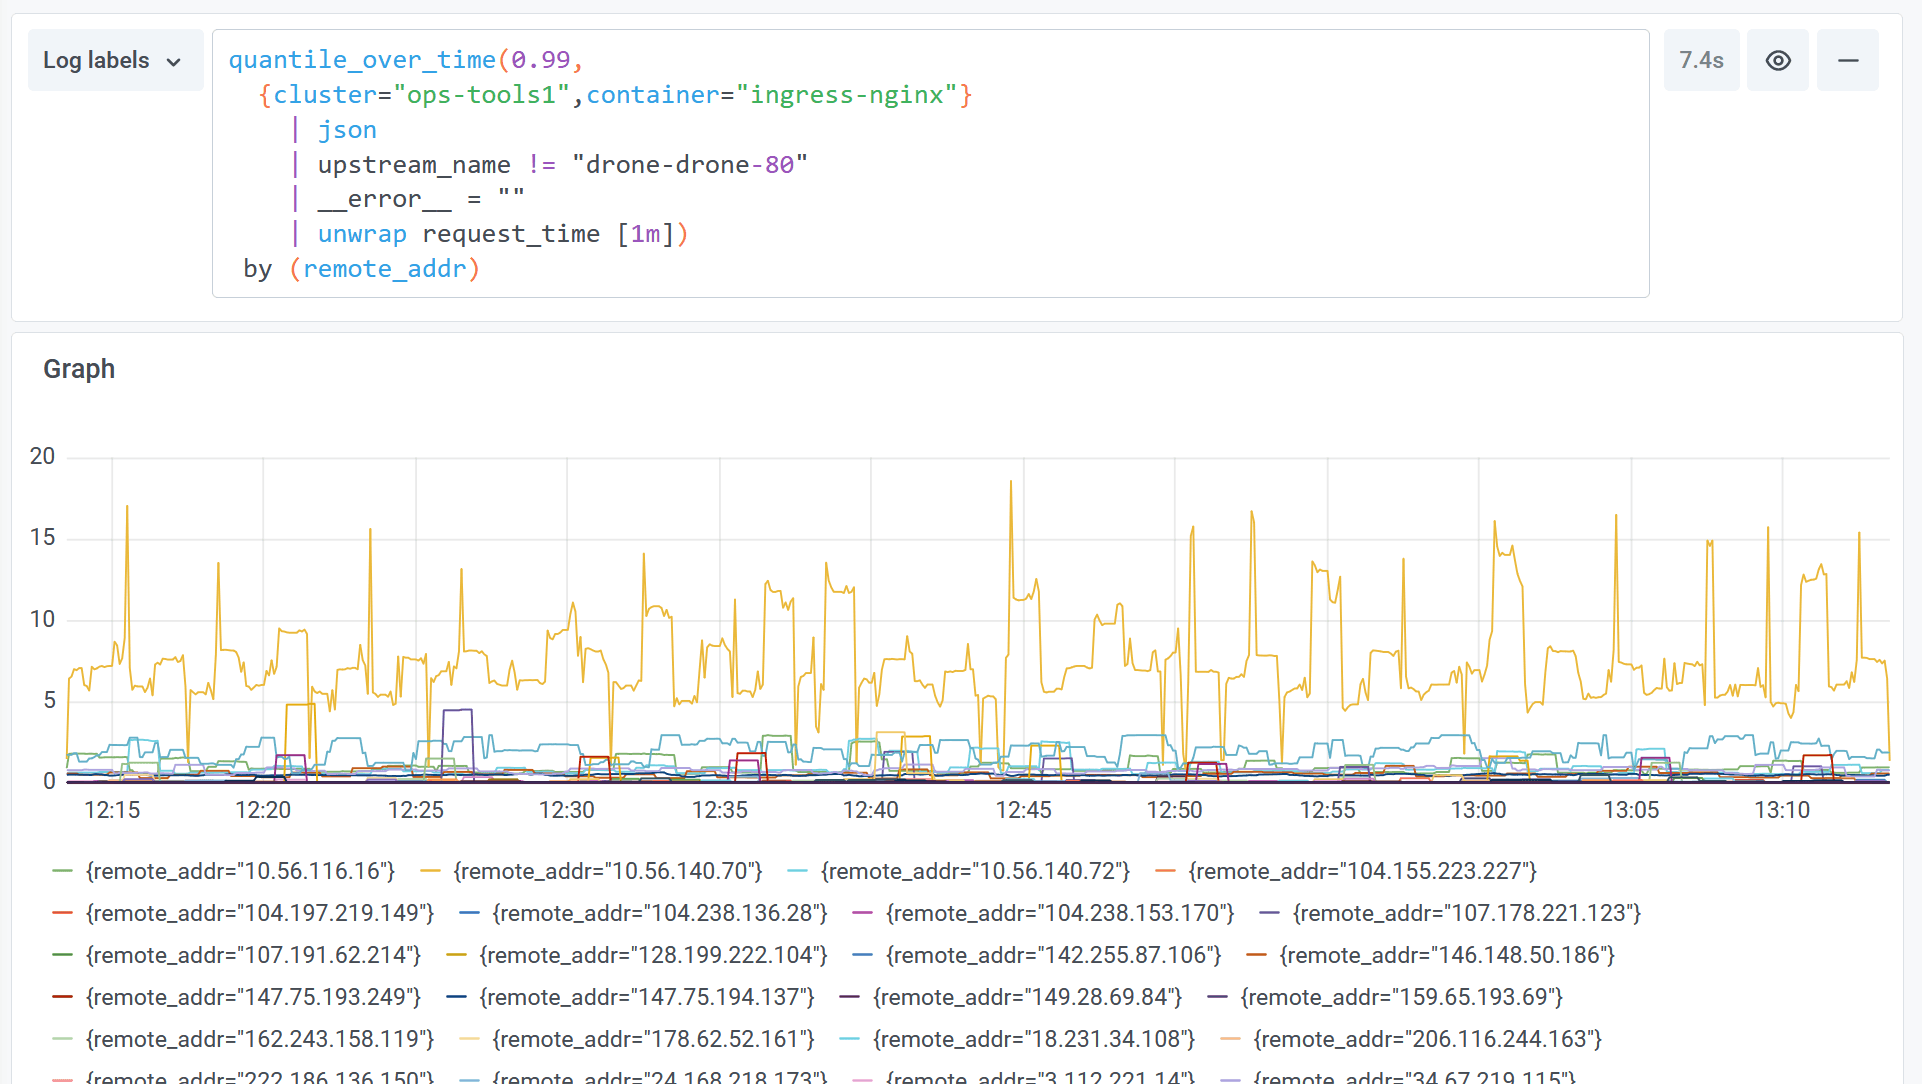Select legend entry remote_addr 104.197.219.149

click(x=259, y=913)
